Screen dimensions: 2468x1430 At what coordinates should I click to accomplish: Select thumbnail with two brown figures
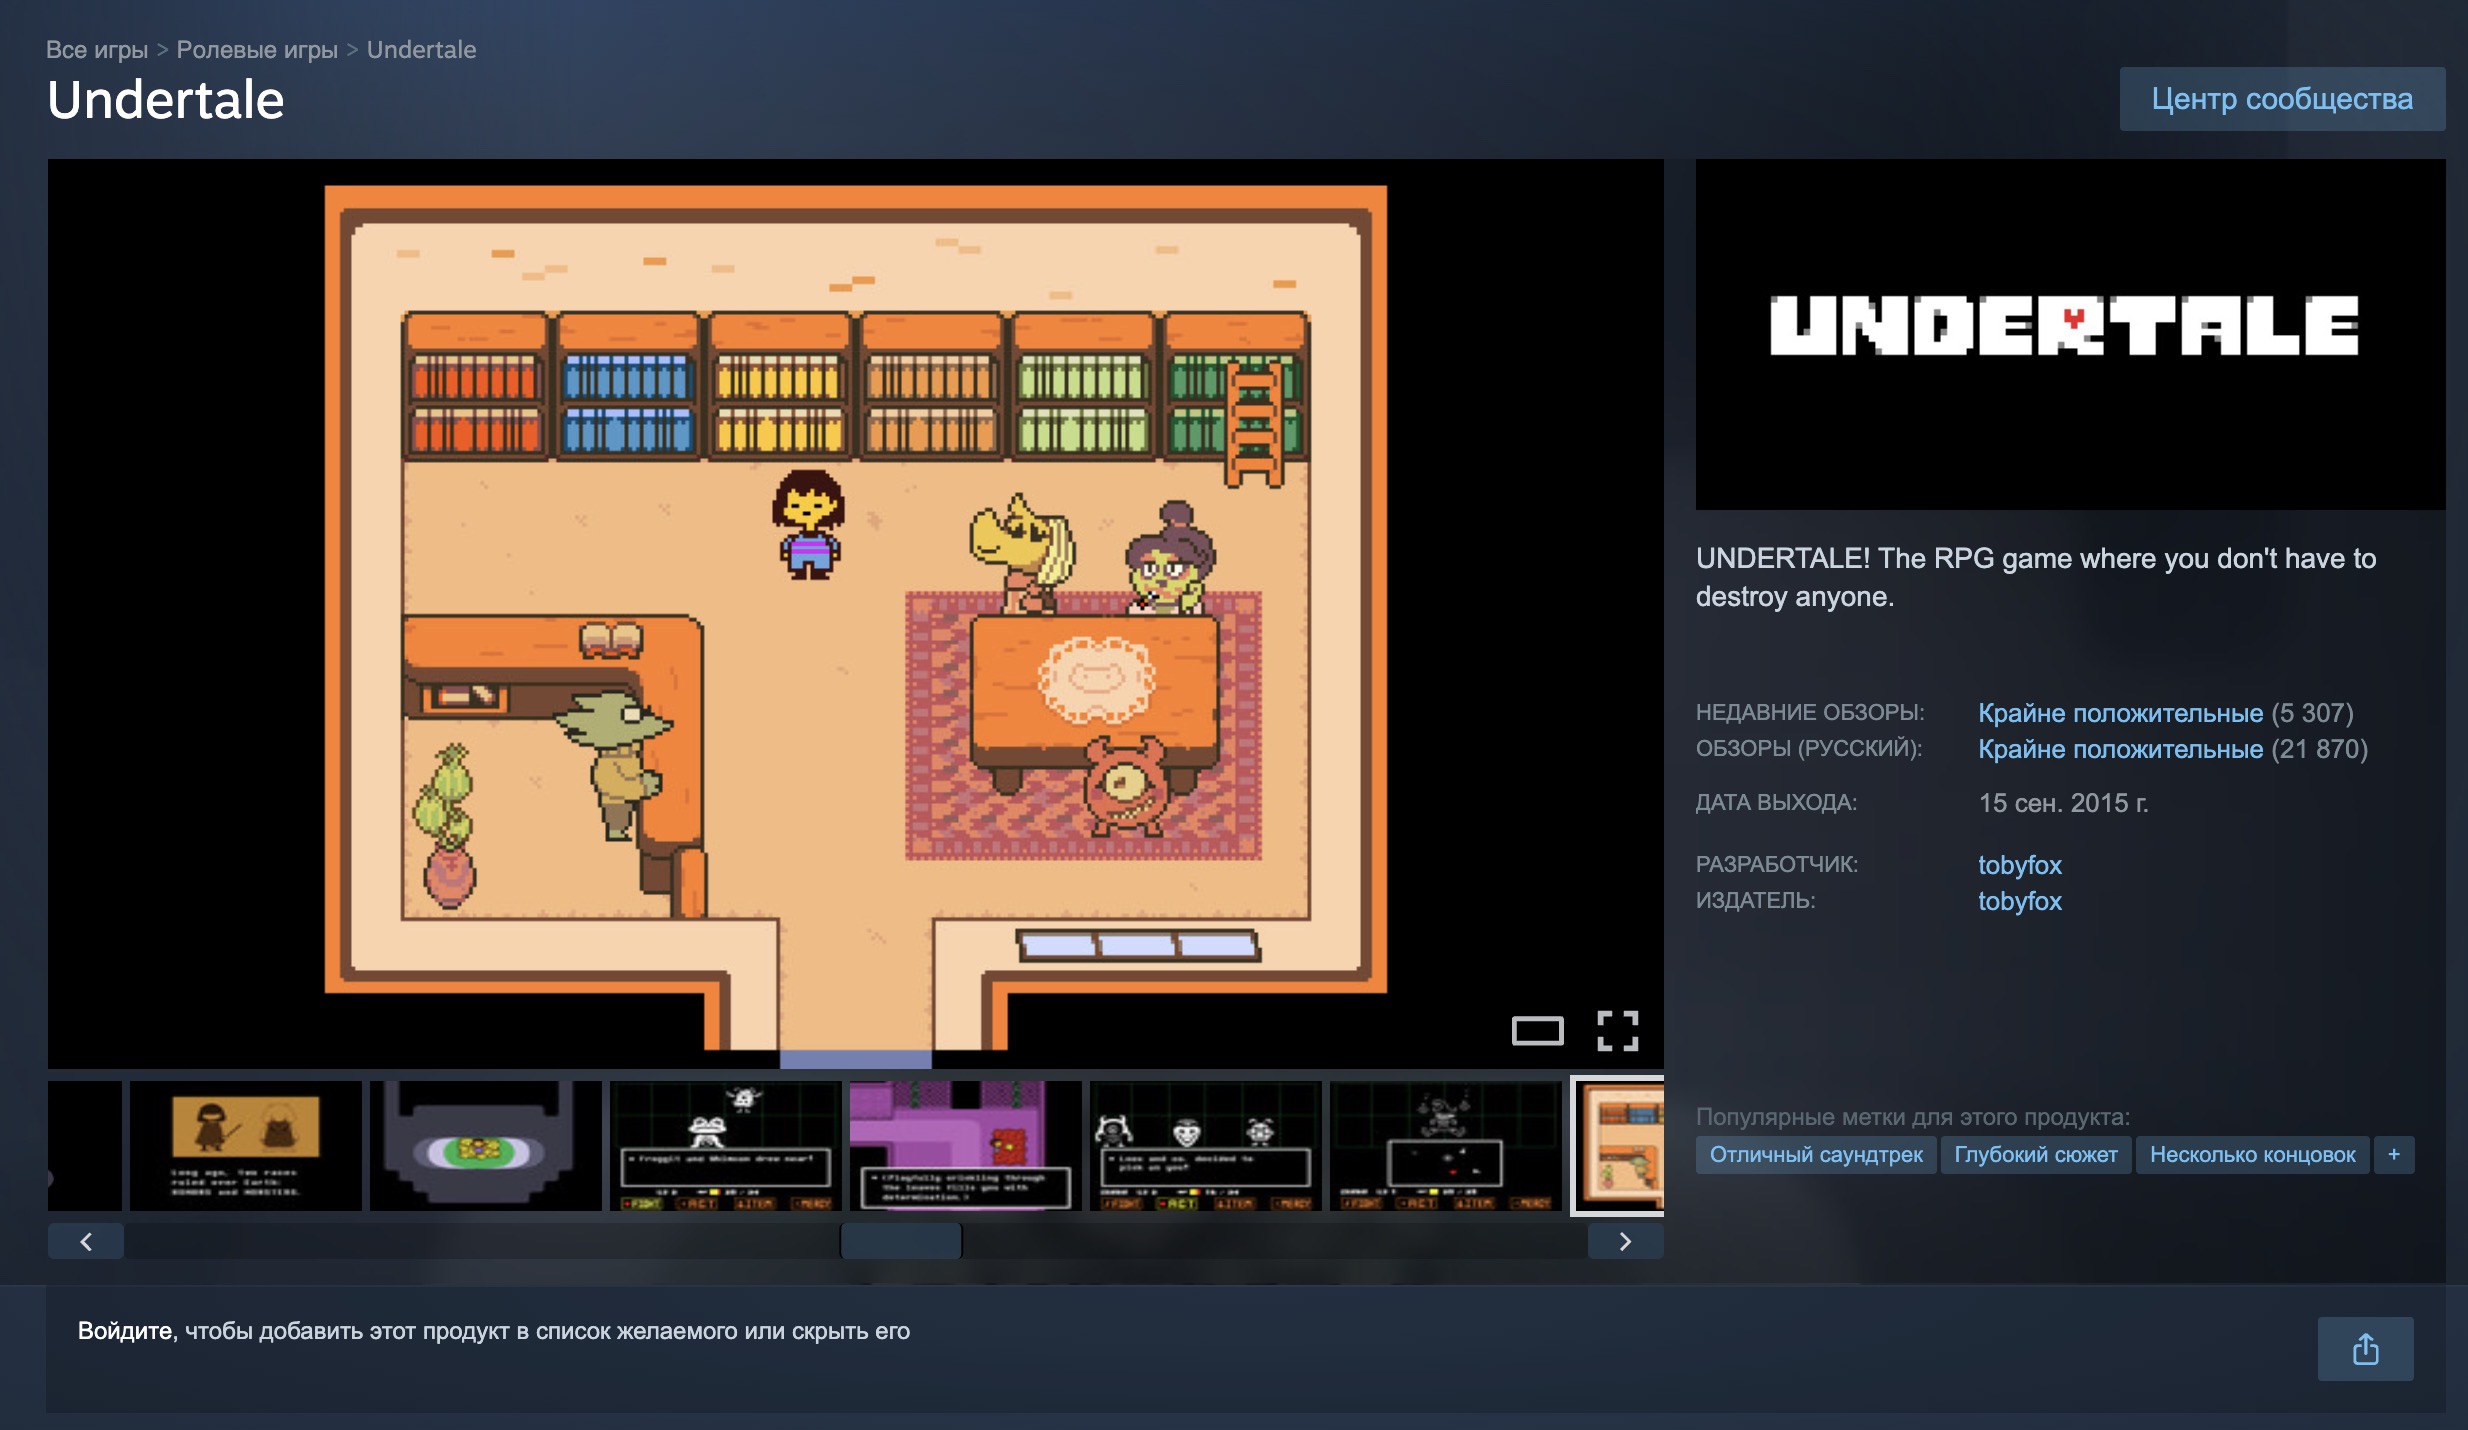point(246,1145)
